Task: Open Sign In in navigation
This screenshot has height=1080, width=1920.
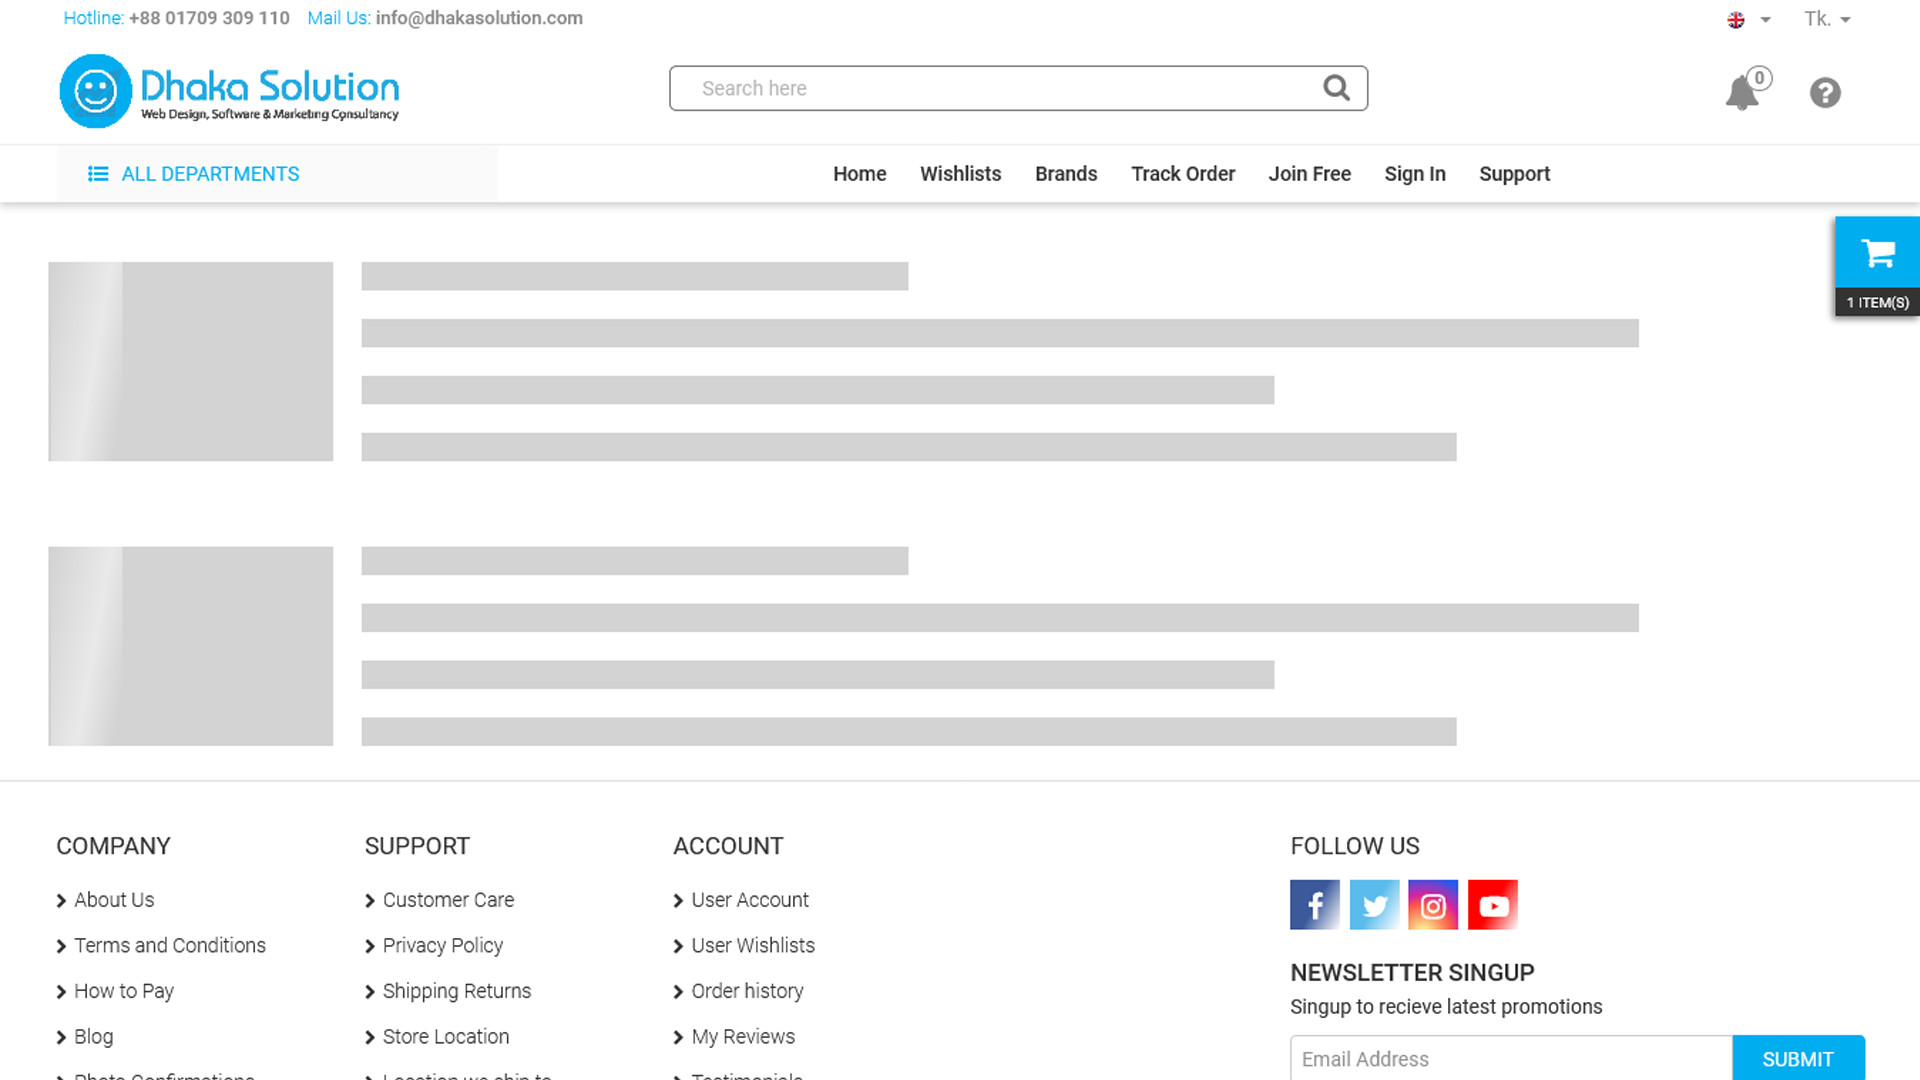Action: [1415, 174]
